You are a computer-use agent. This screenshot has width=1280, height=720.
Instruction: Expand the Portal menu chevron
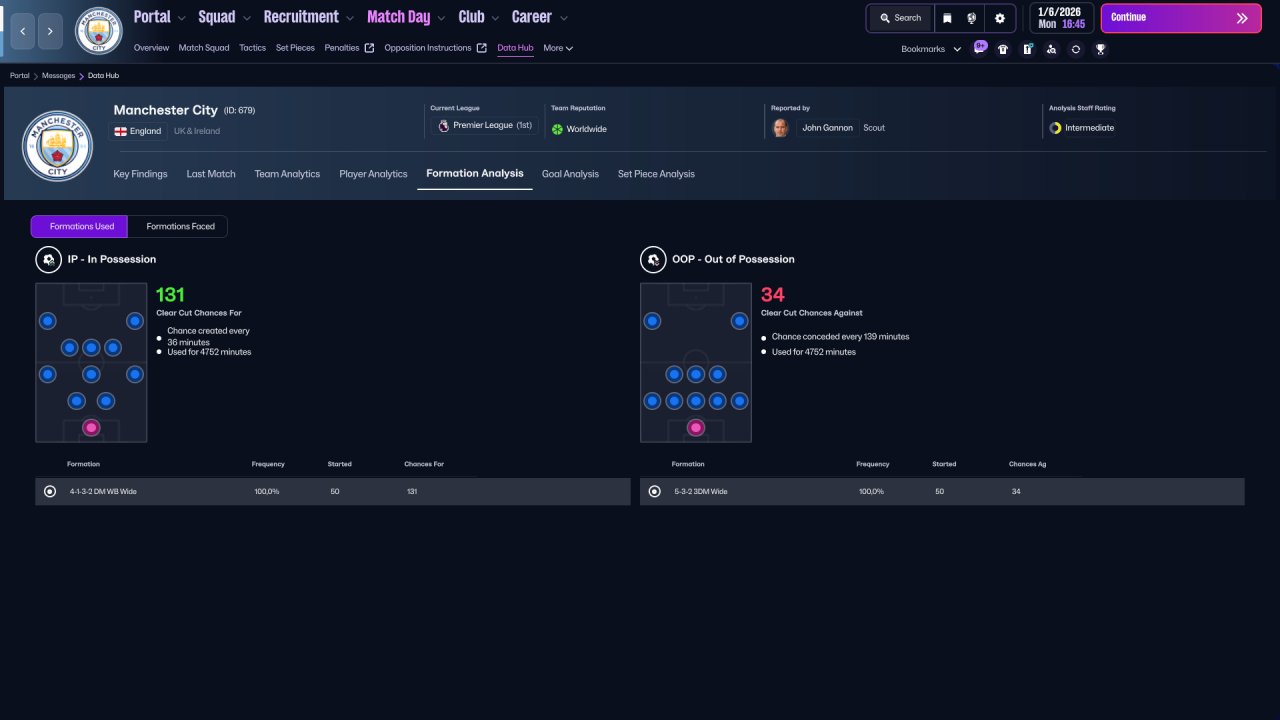pos(181,18)
